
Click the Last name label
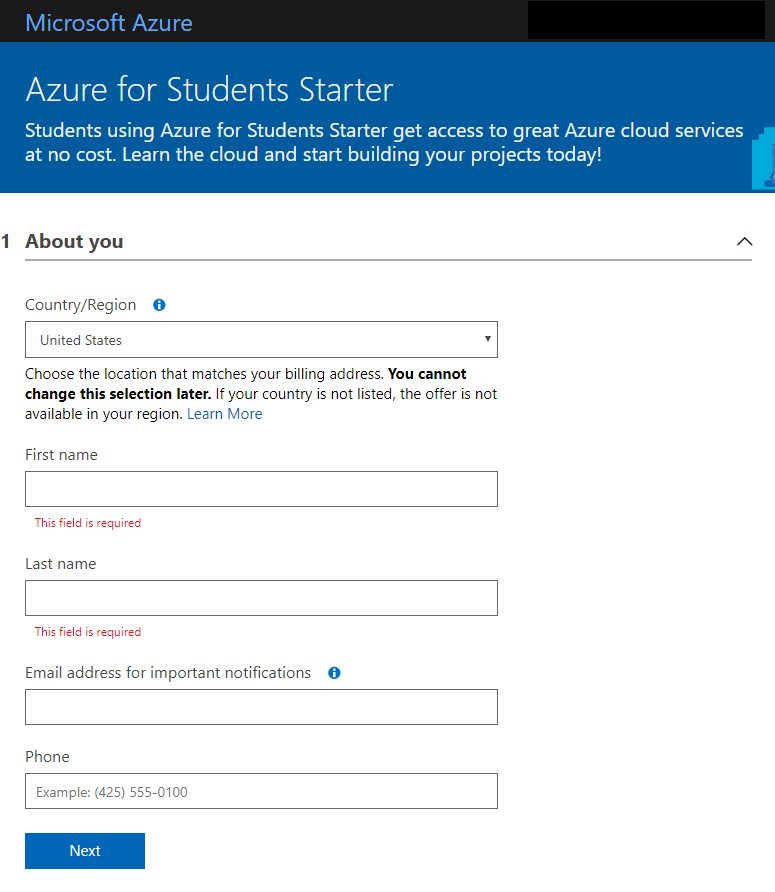pyautogui.click(x=61, y=564)
